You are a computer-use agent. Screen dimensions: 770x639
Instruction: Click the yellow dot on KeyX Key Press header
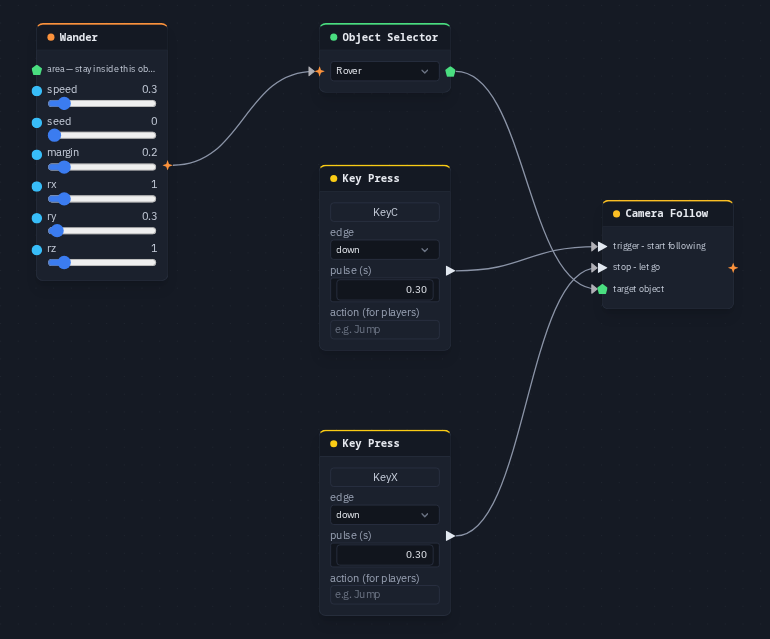(x=333, y=444)
